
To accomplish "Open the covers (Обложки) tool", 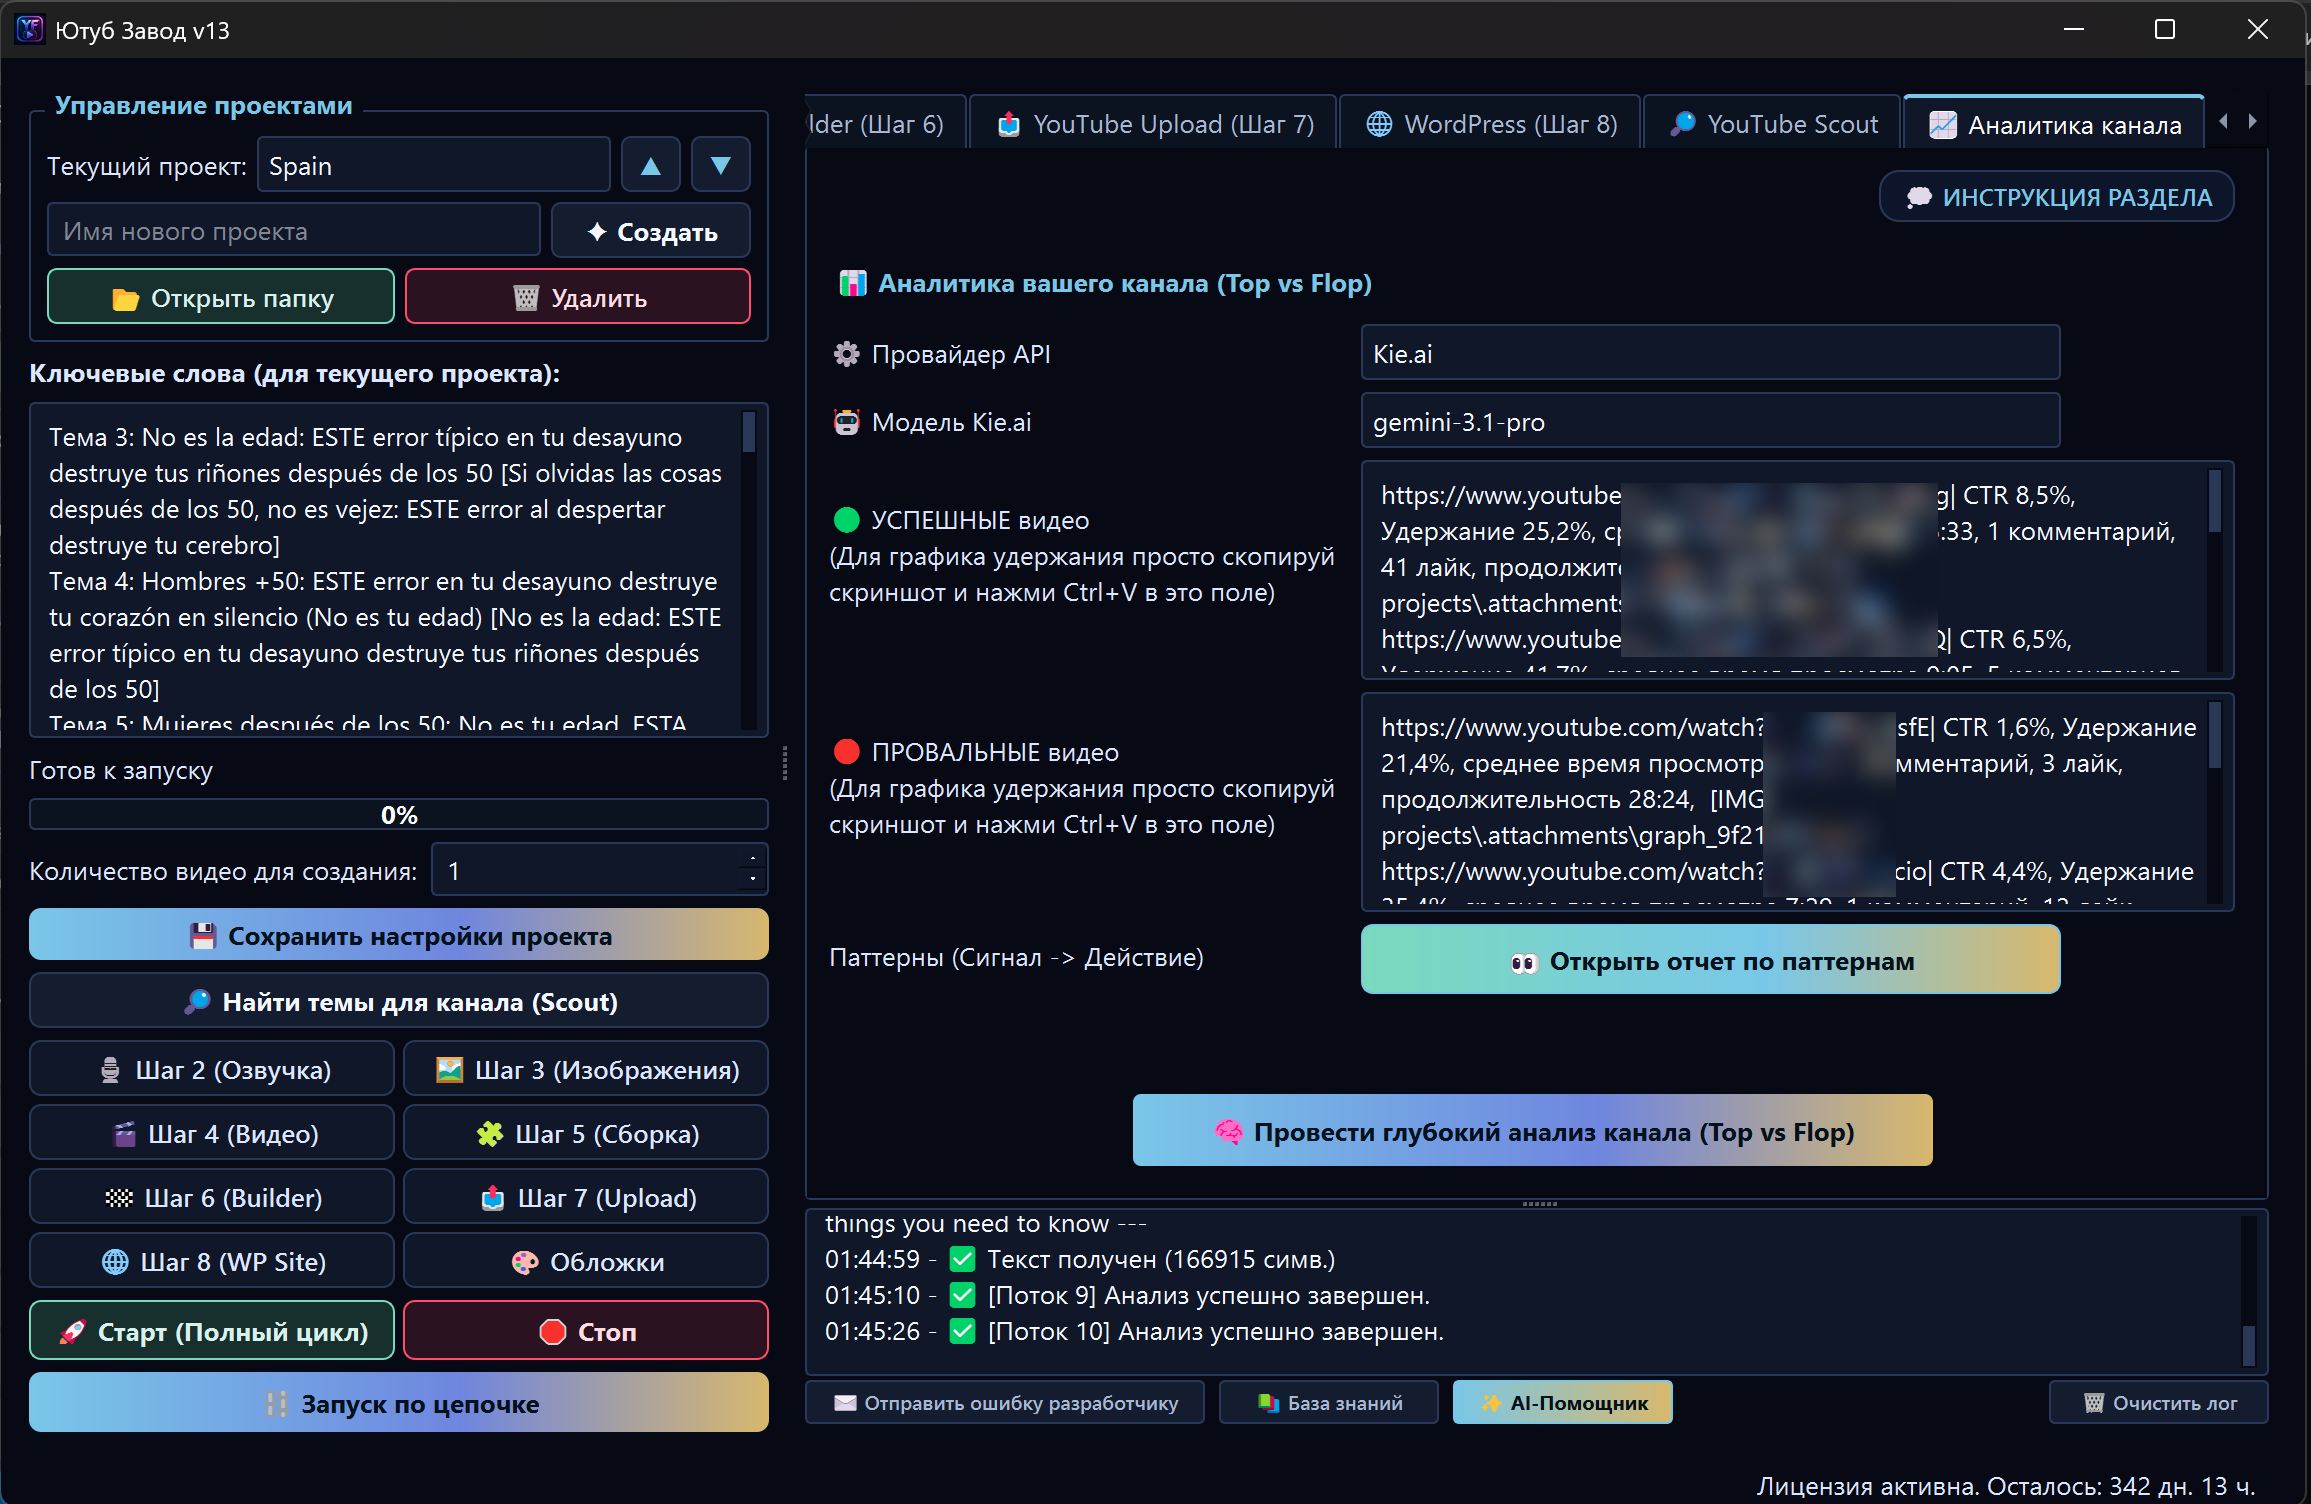I will [586, 1261].
